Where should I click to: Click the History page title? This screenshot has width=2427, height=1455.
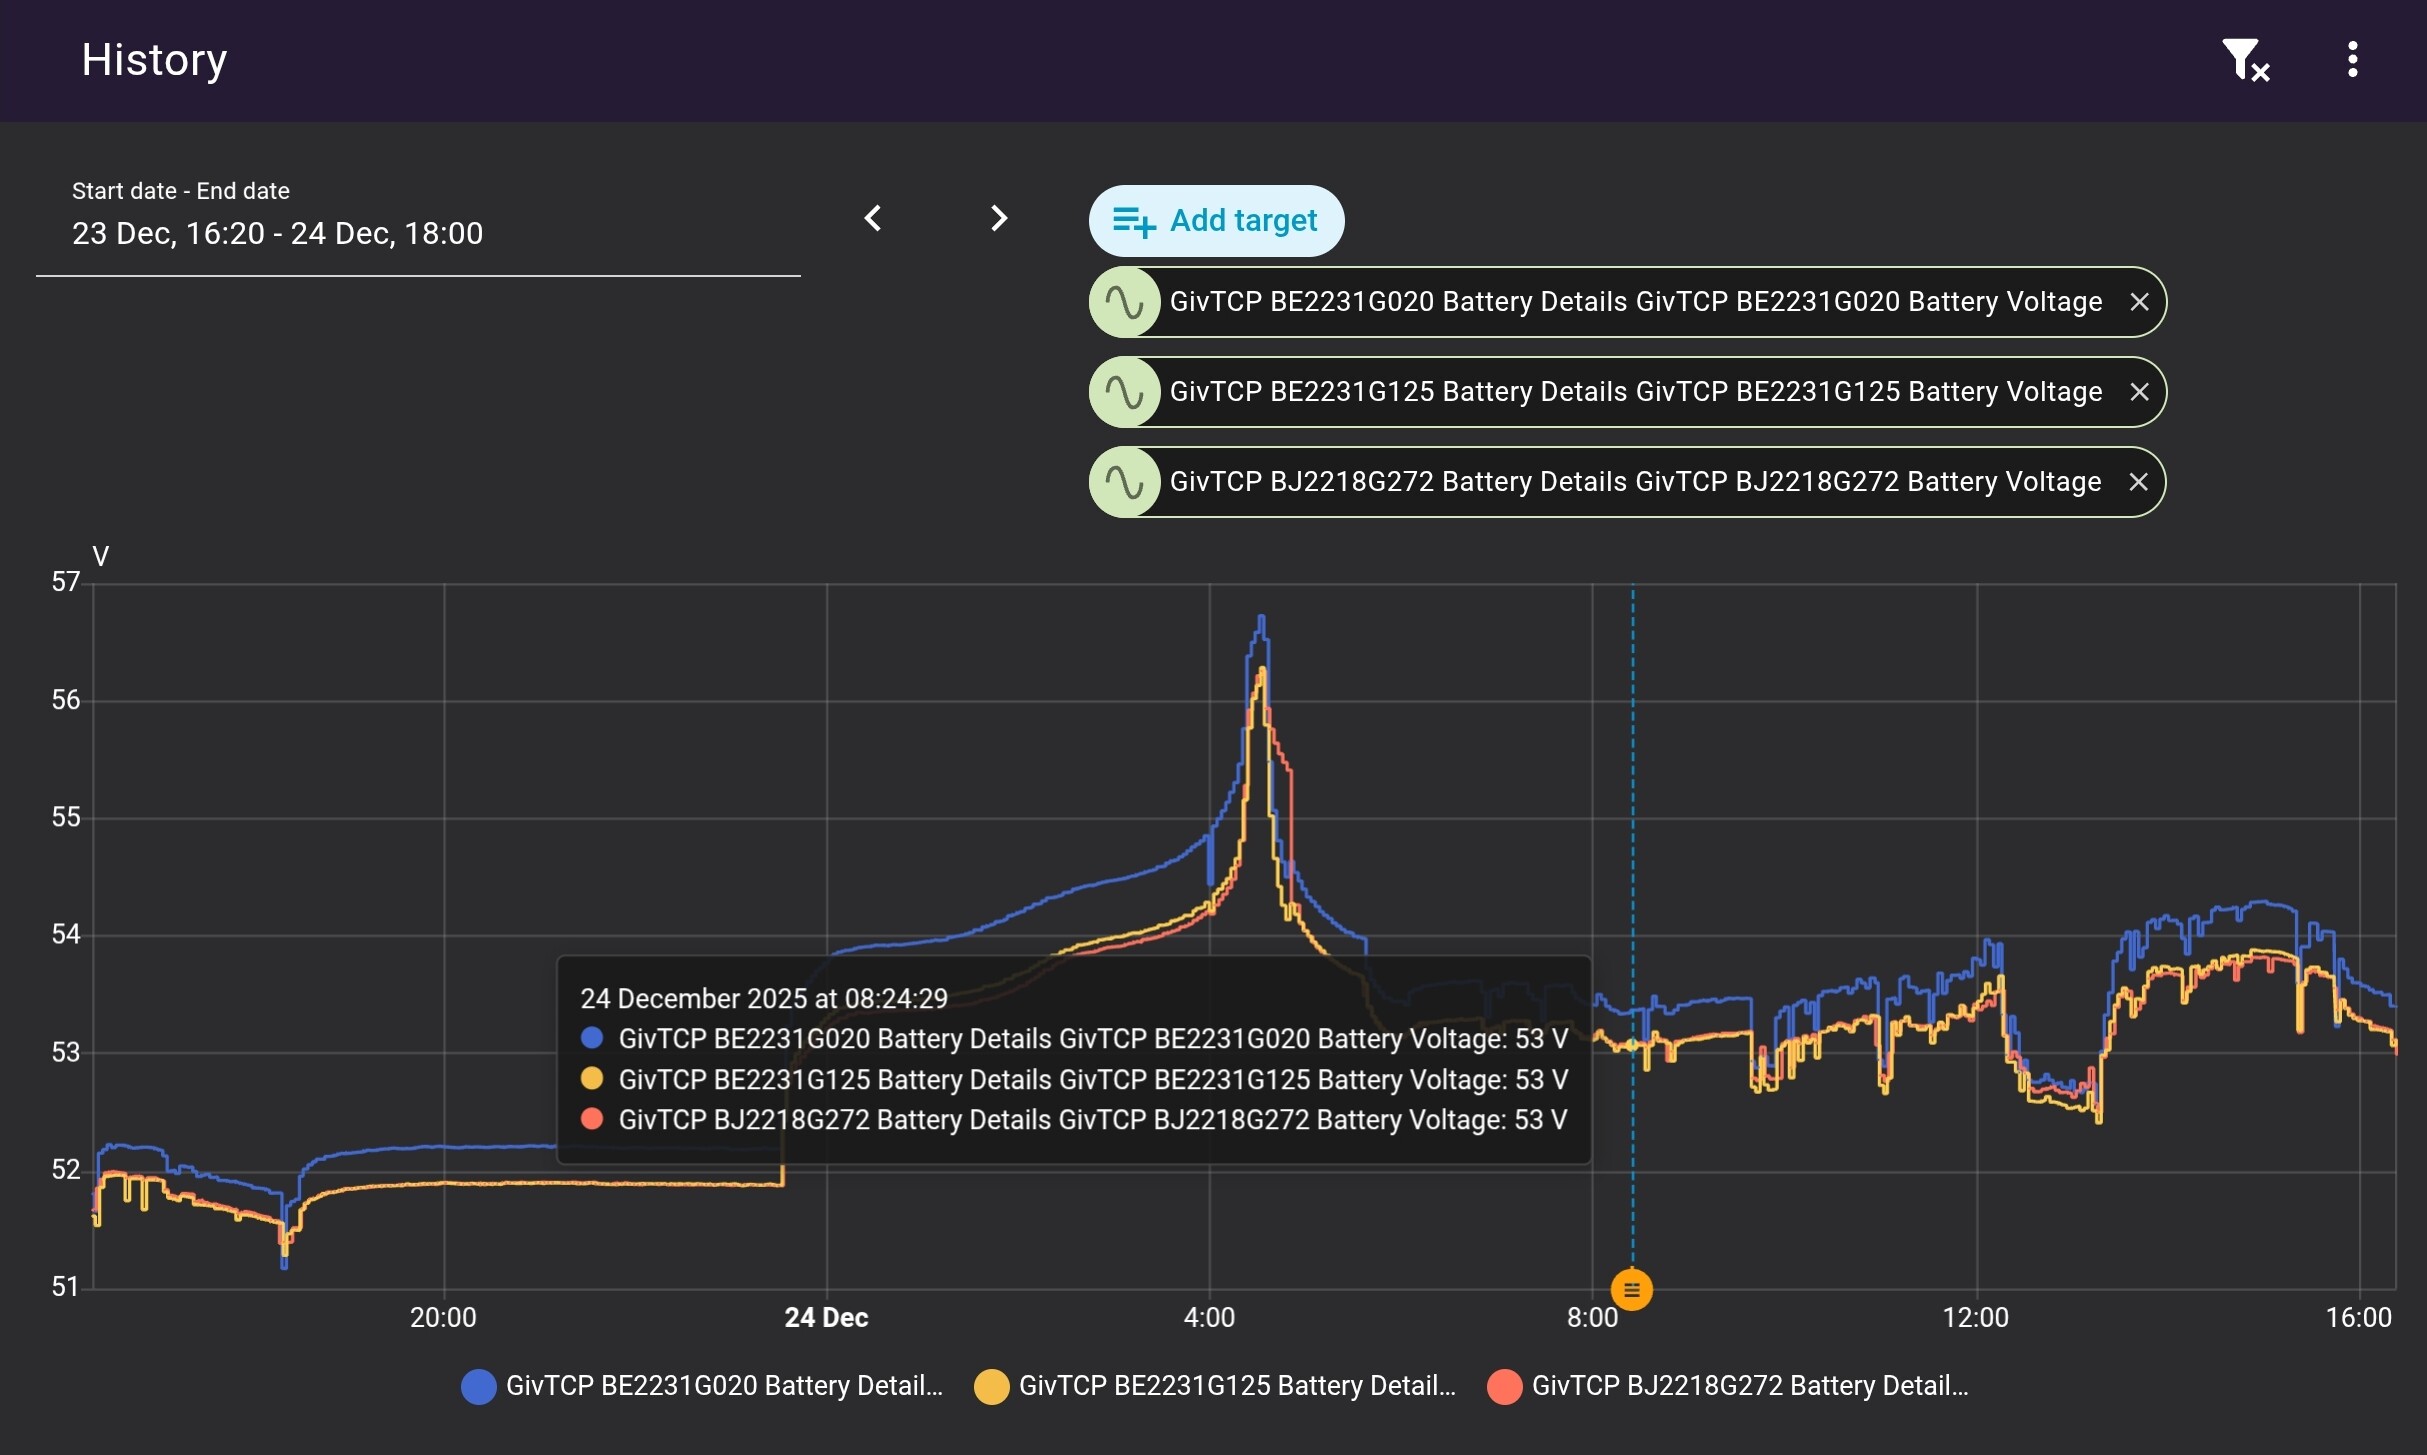pyautogui.click(x=154, y=60)
